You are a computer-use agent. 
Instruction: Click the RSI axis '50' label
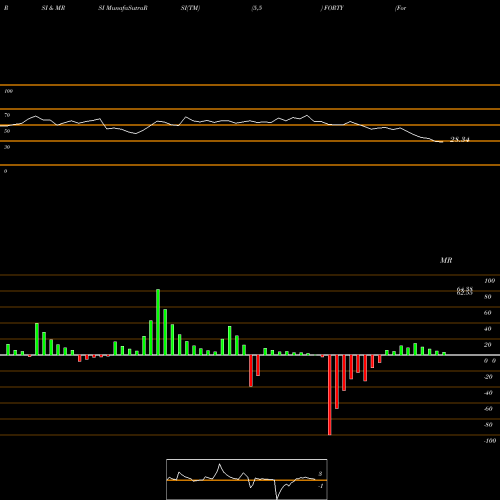7,131
